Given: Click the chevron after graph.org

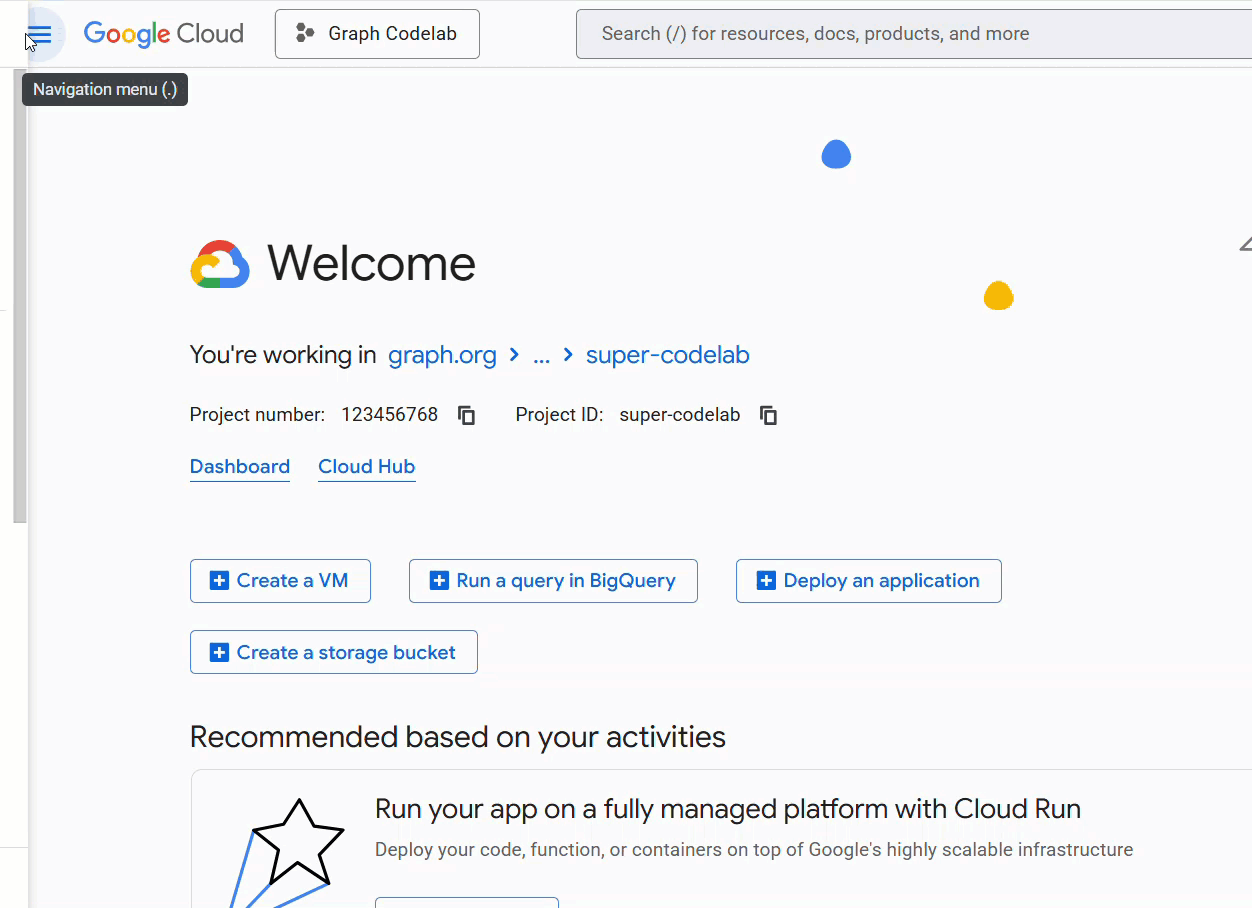Looking at the screenshot, I should coord(513,355).
